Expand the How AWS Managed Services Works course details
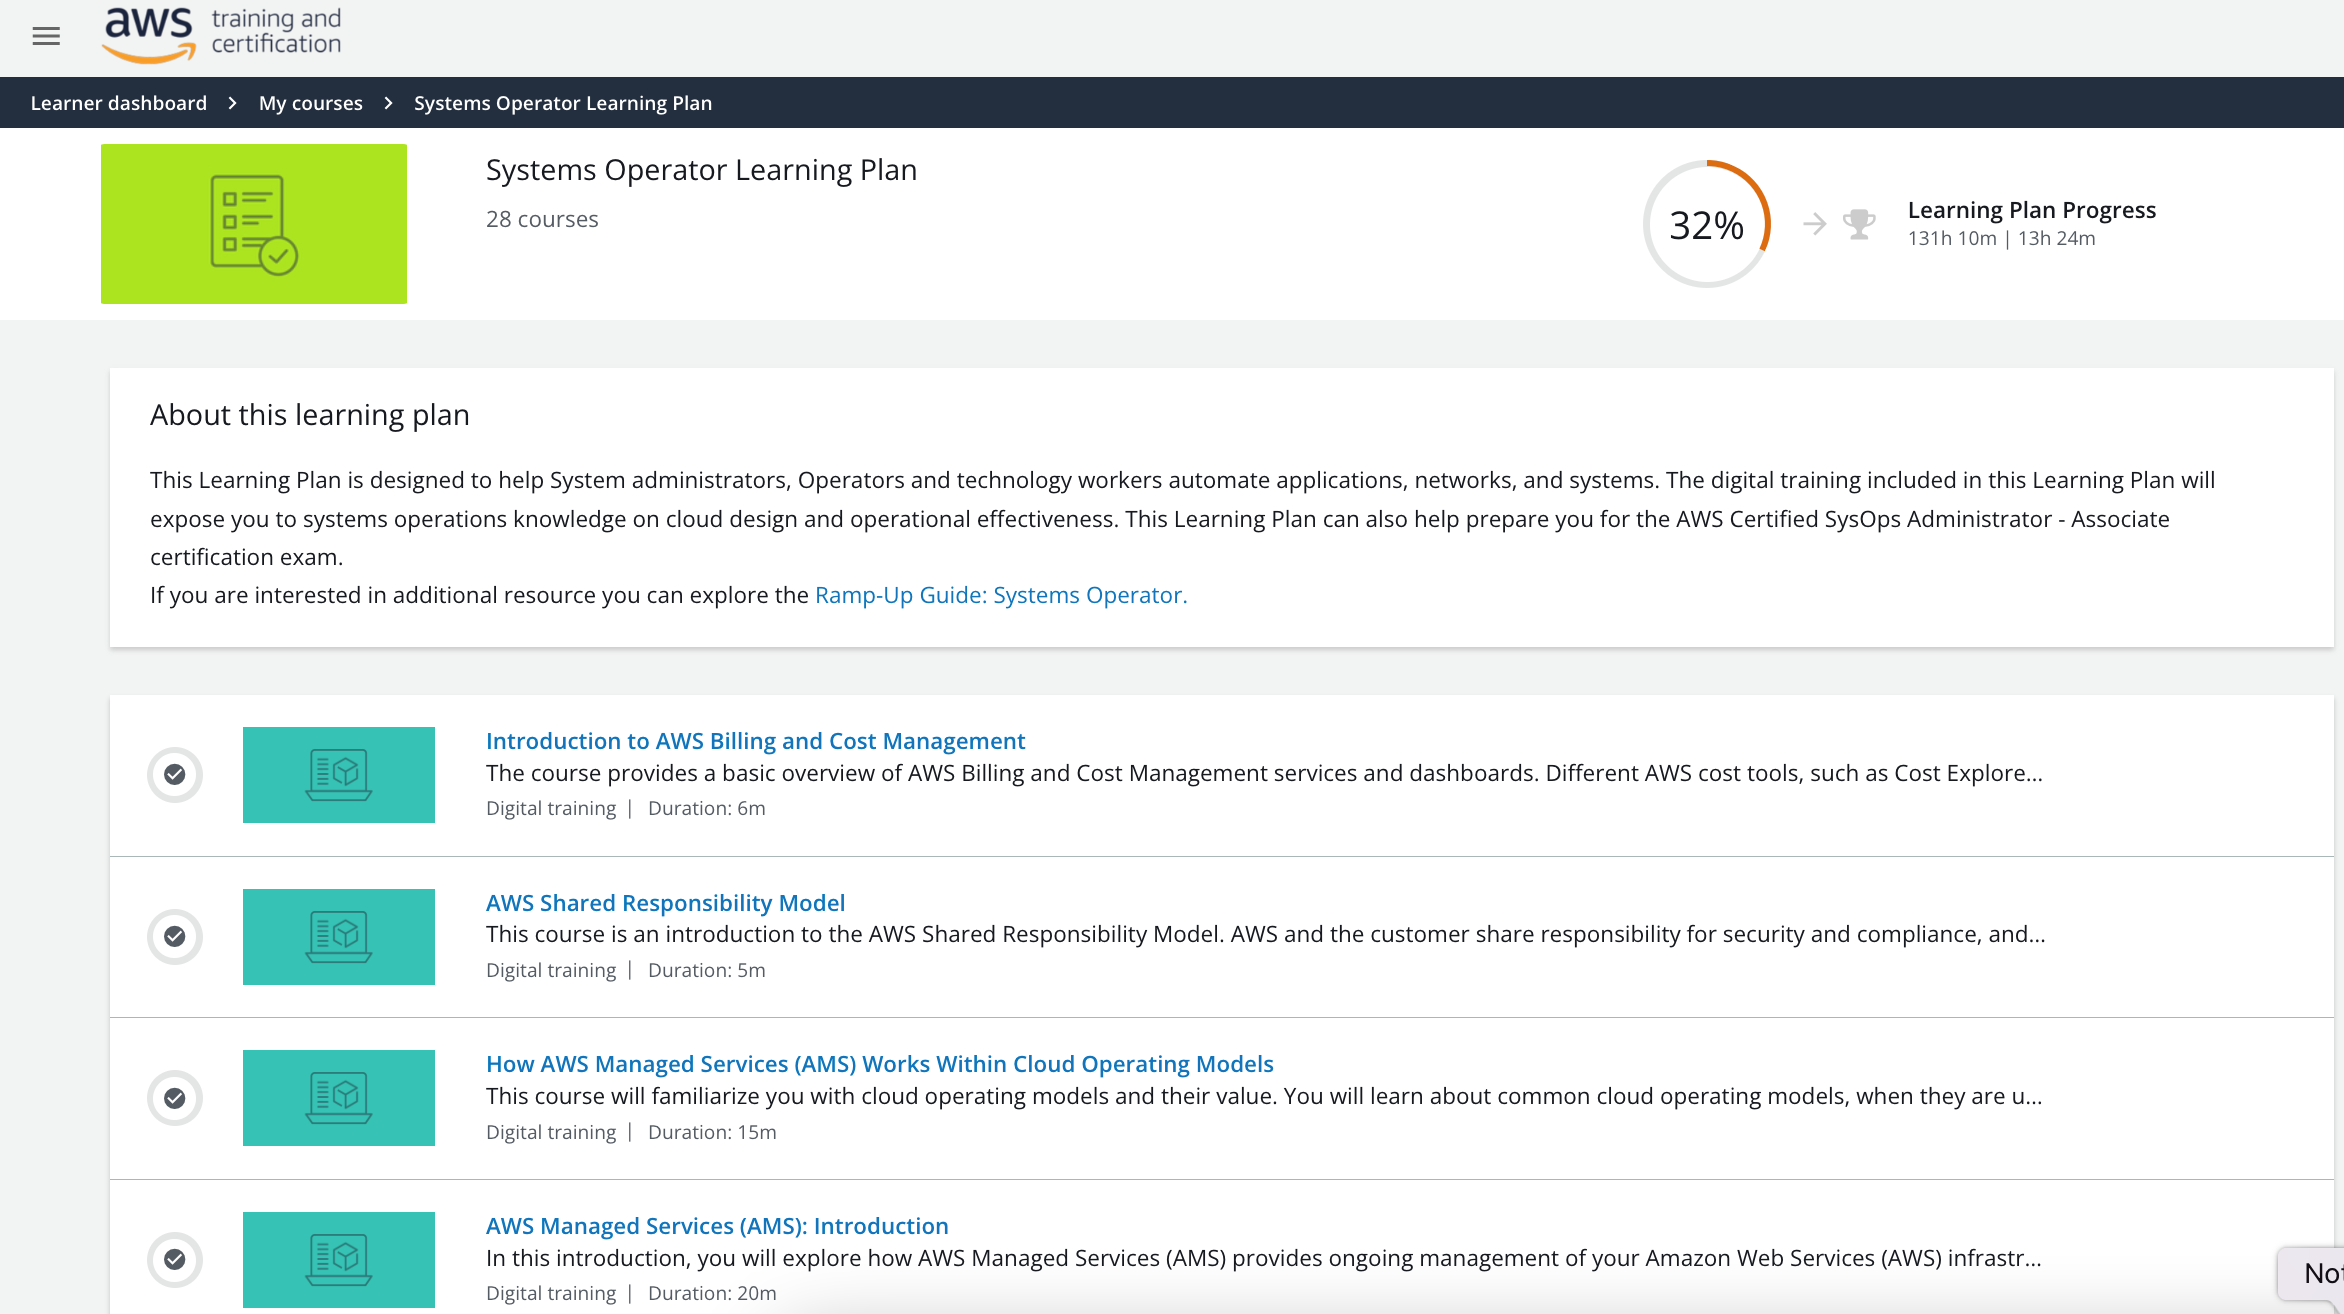Image resolution: width=2344 pixels, height=1314 pixels. tap(879, 1063)
